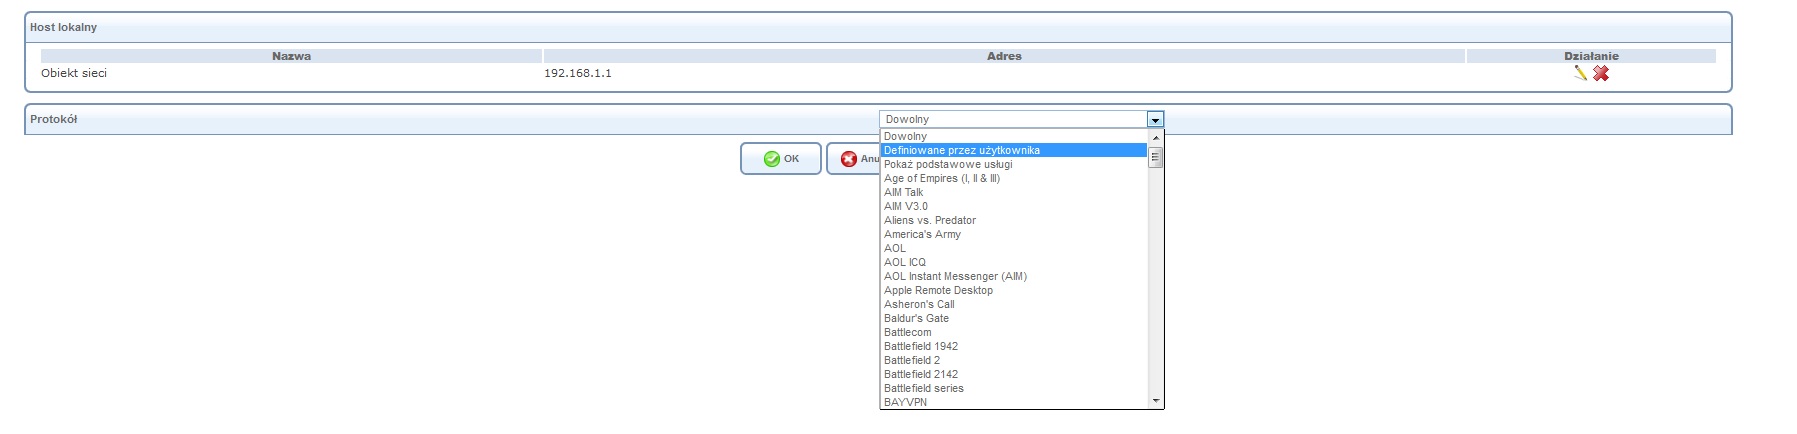Click the dropdown list scrollbar thumb

point(1156,157)
